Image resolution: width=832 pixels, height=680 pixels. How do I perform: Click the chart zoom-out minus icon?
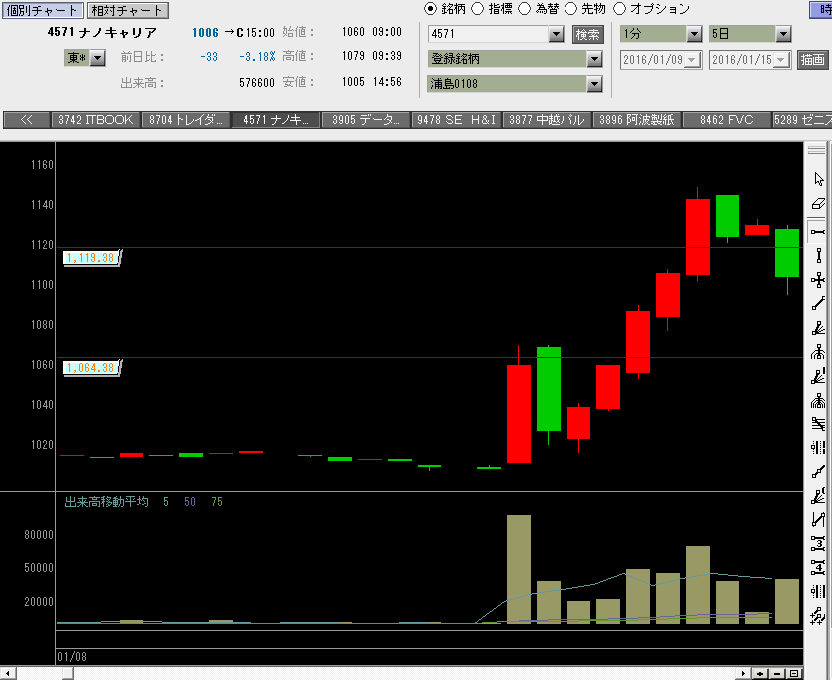coord(777,674)
